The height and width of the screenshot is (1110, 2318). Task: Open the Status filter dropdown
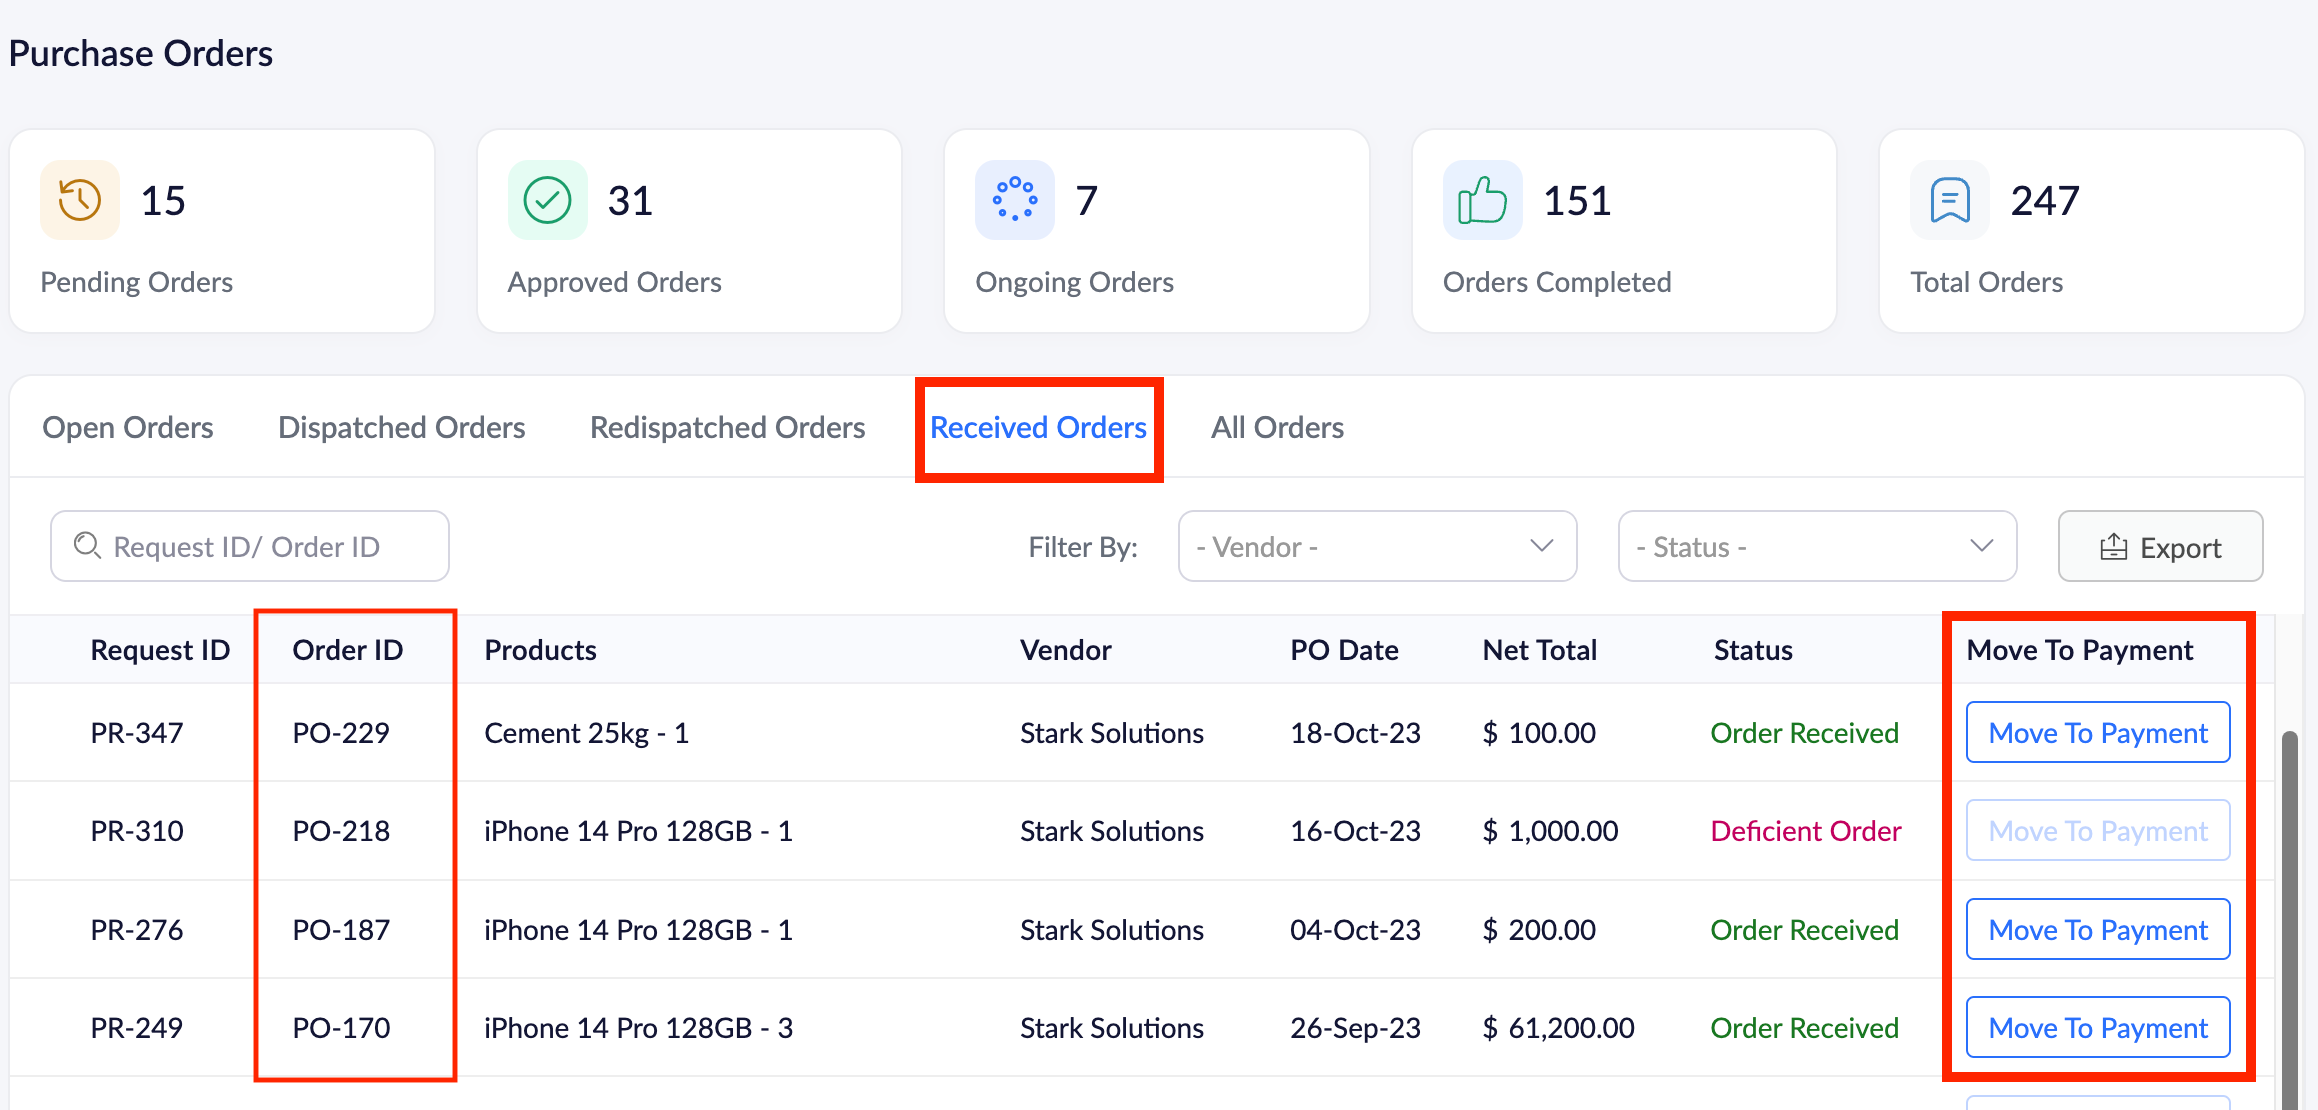pos(1816,546)
